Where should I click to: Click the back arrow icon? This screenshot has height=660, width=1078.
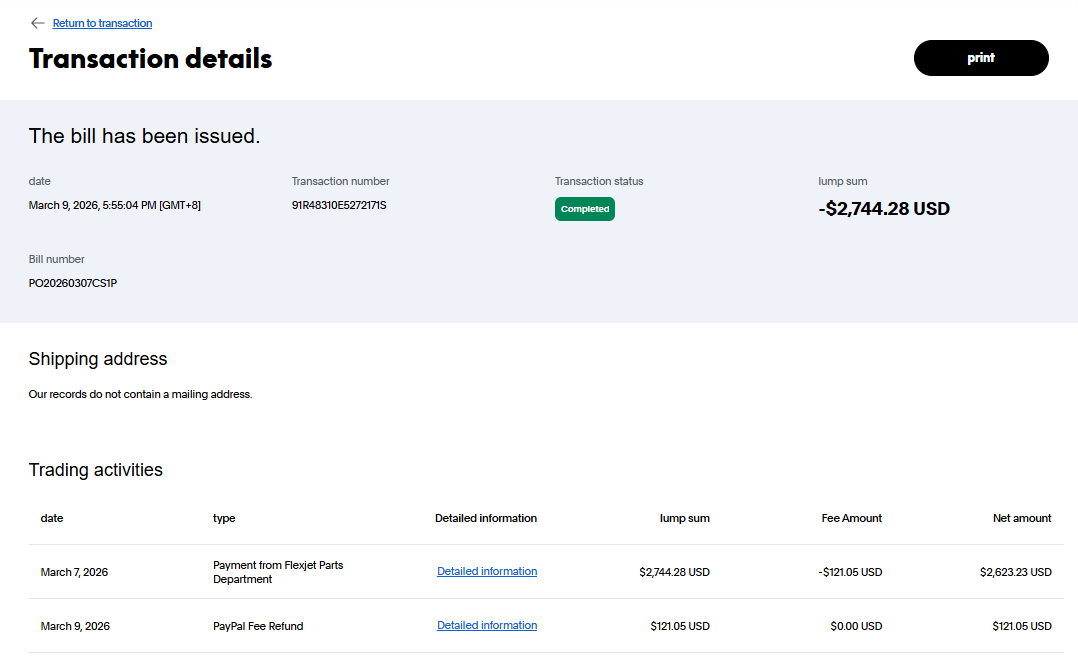(38, 23)
